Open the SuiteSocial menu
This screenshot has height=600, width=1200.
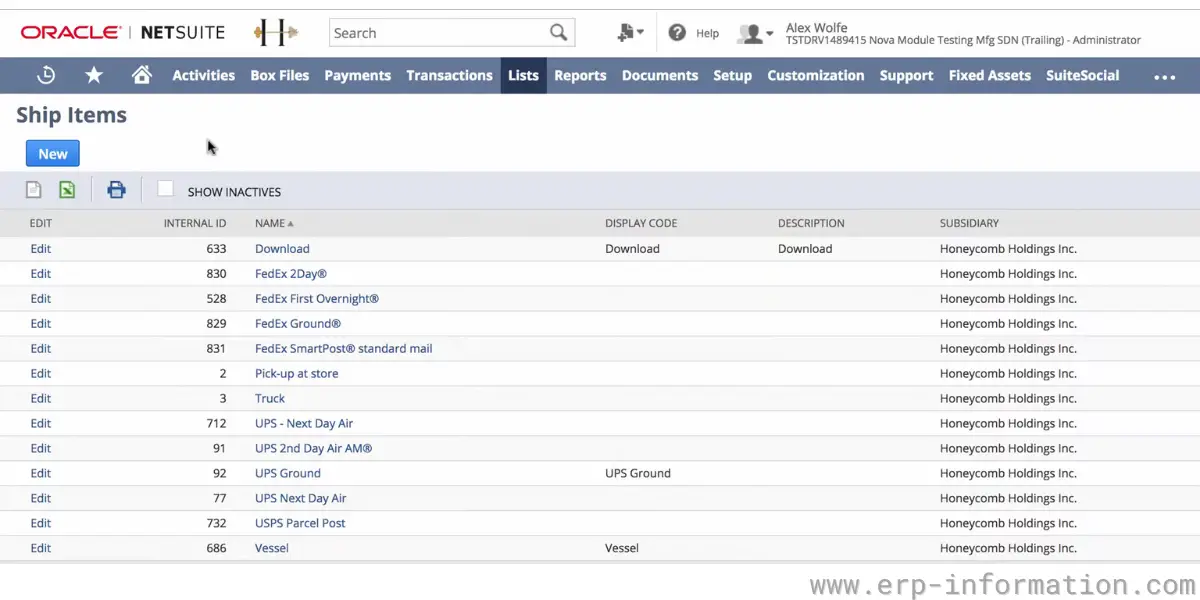pos(1083,75)
